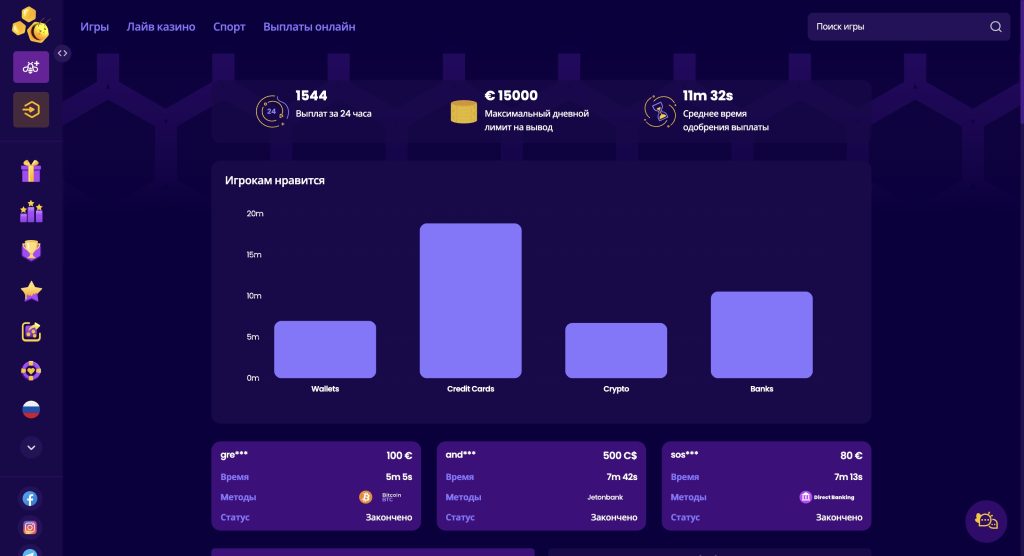Open the Russian flag language selector
The width and height of the screenshot is (1024, 556).
pyautogui.click(x=31, y=410)
